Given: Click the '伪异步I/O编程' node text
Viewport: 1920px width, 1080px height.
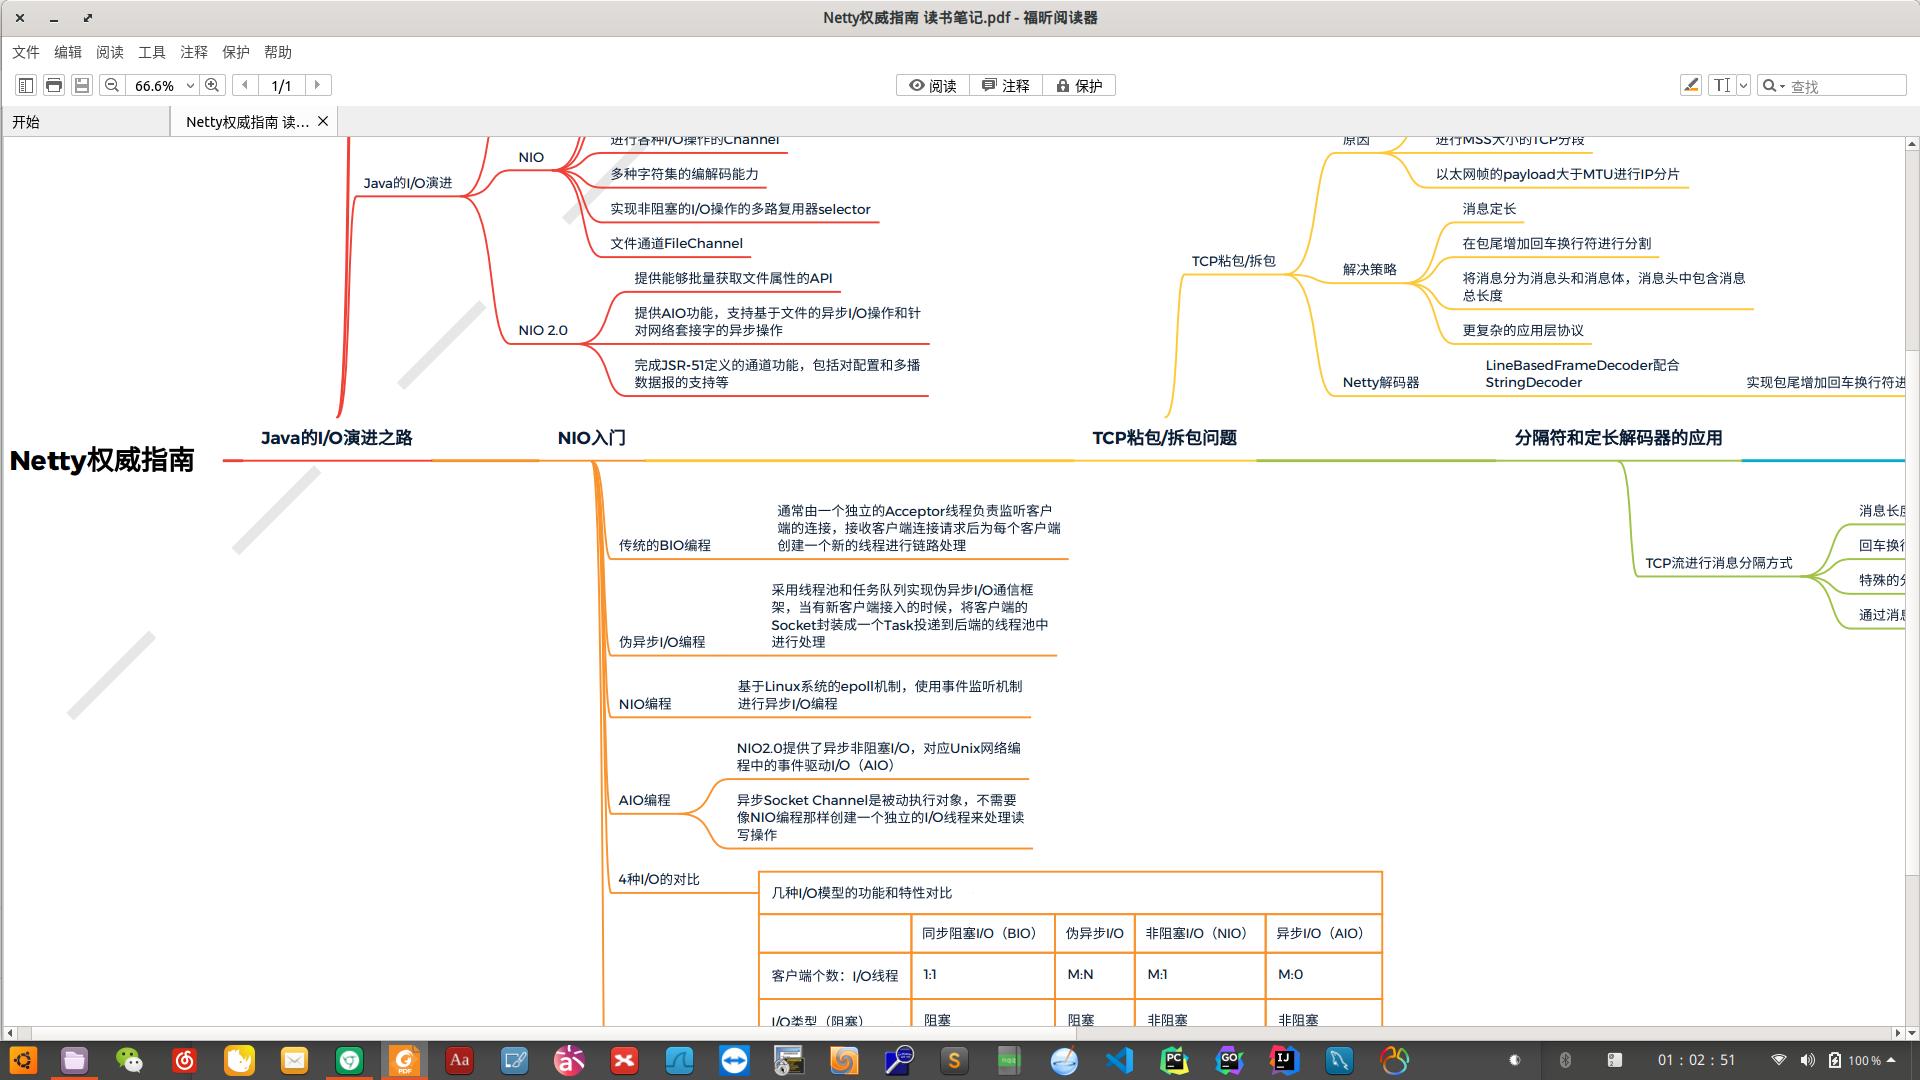Looking at the screenshot, I should click(661, 642).
